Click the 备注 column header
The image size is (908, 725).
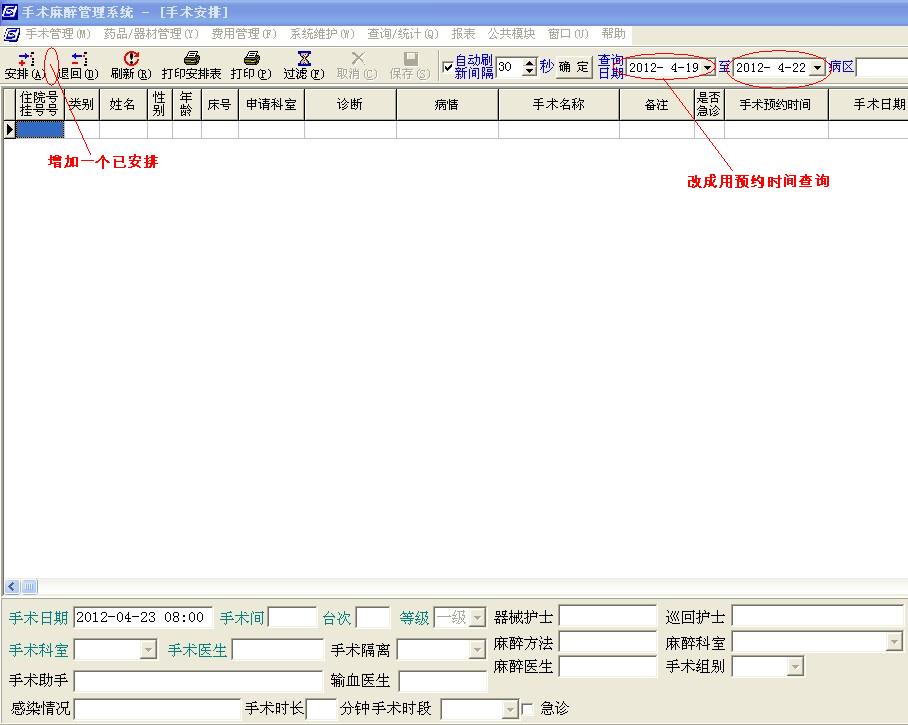(x=656, y=104)
